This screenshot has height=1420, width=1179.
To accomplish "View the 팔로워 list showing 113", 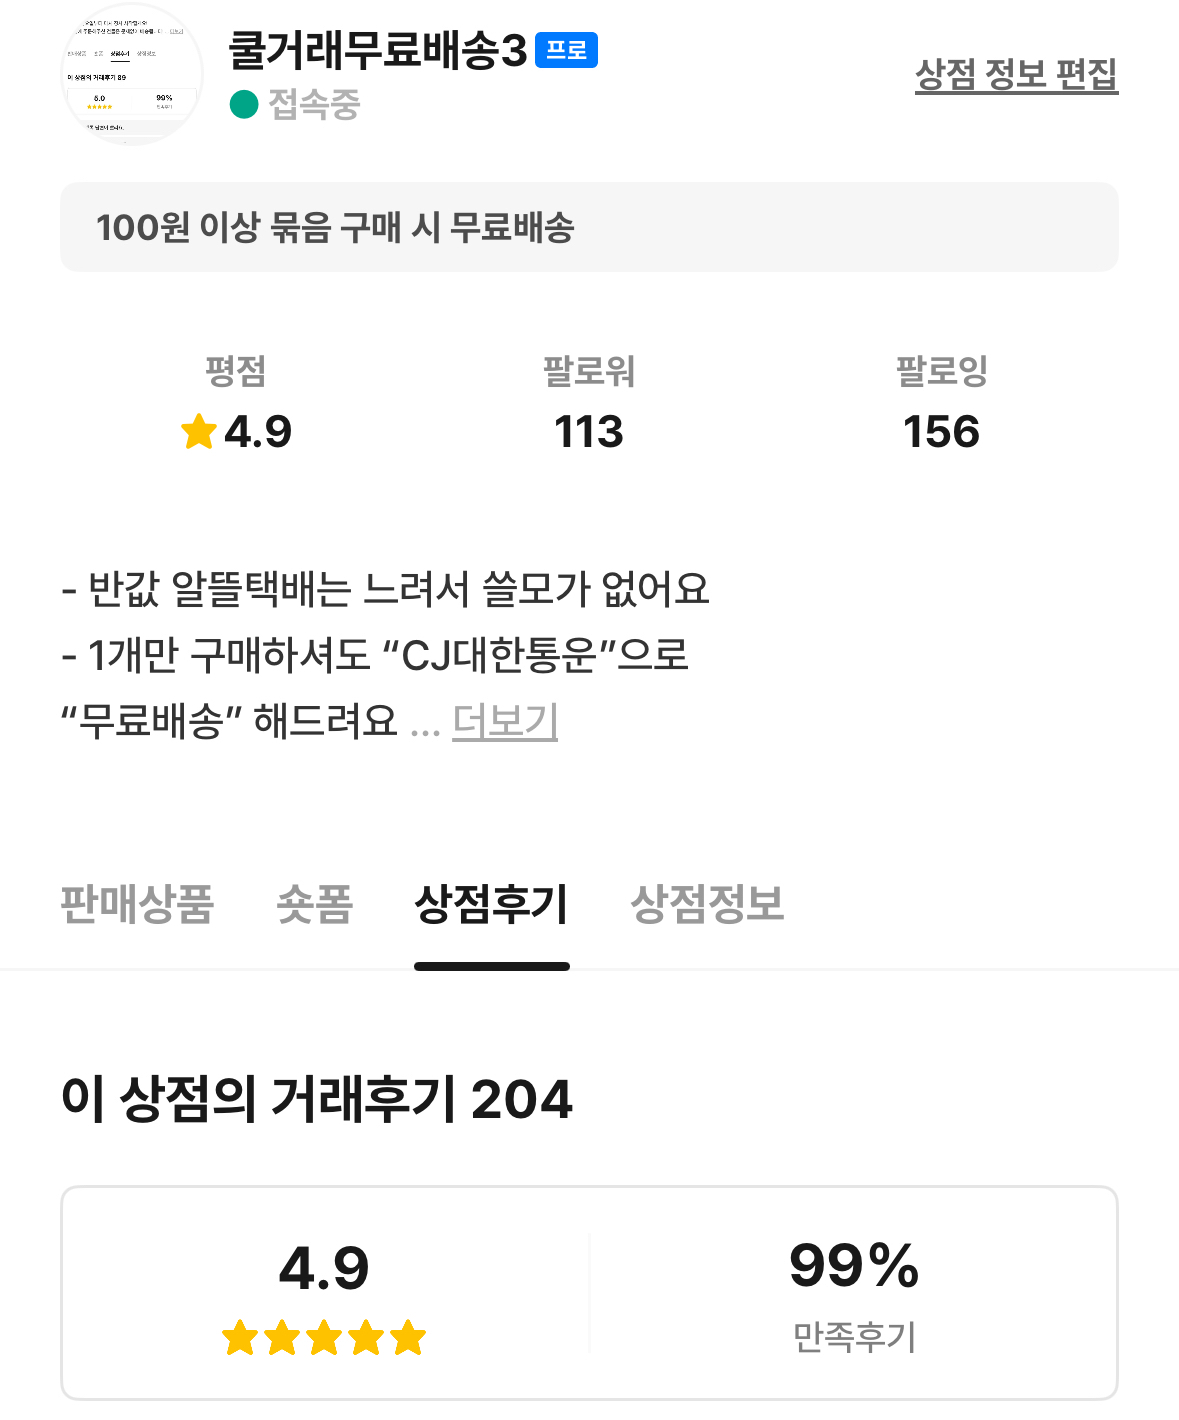I will 589,431.
